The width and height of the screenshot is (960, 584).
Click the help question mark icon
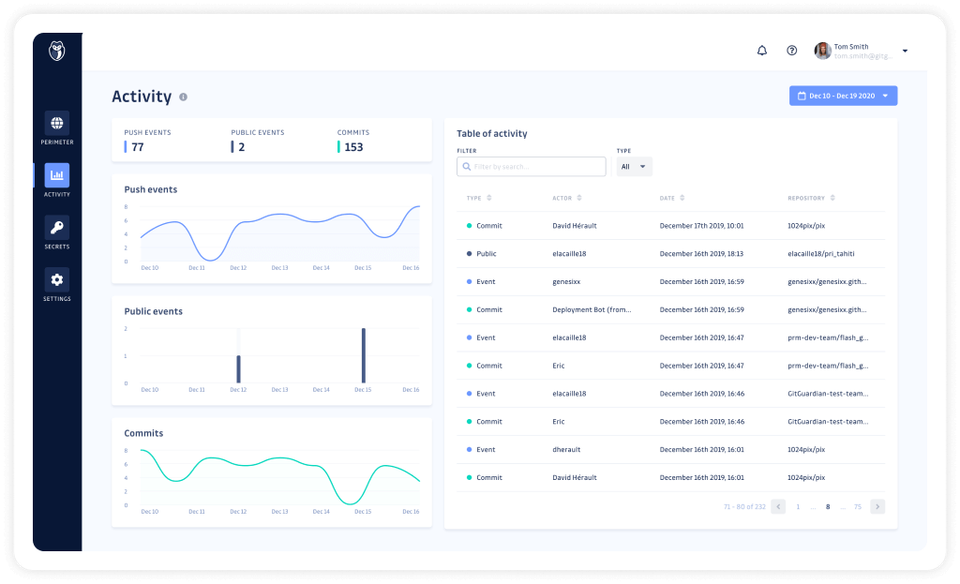(x=792, y=49)
